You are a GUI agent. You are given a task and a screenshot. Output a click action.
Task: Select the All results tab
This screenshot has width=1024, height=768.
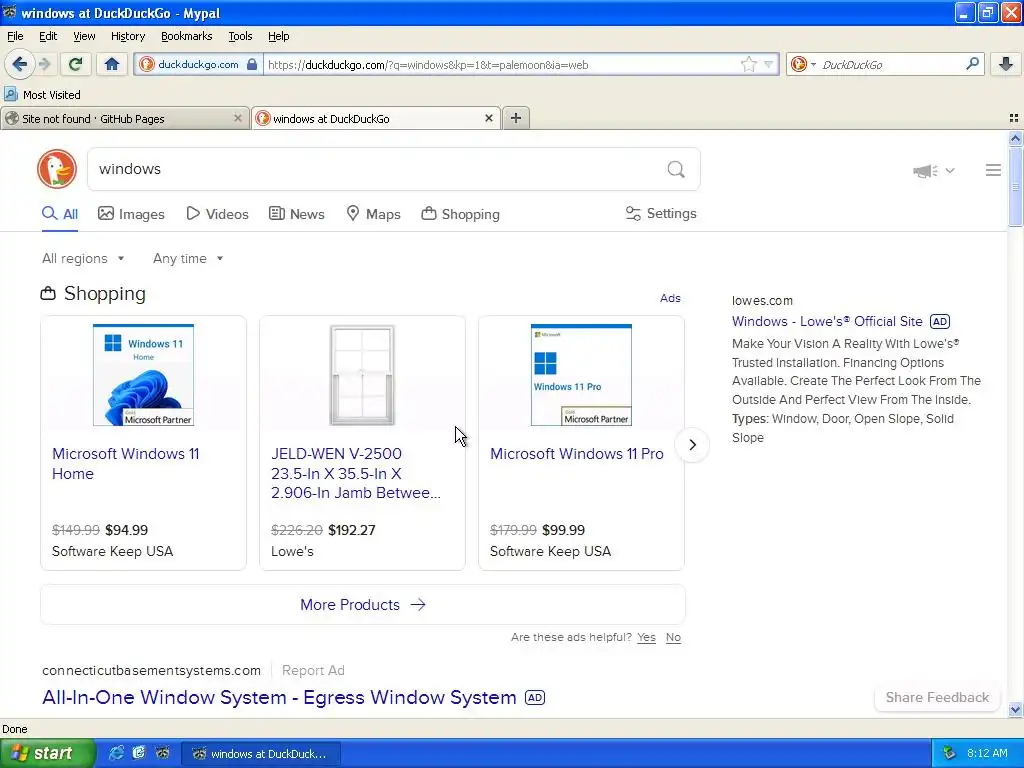[60, 214]
